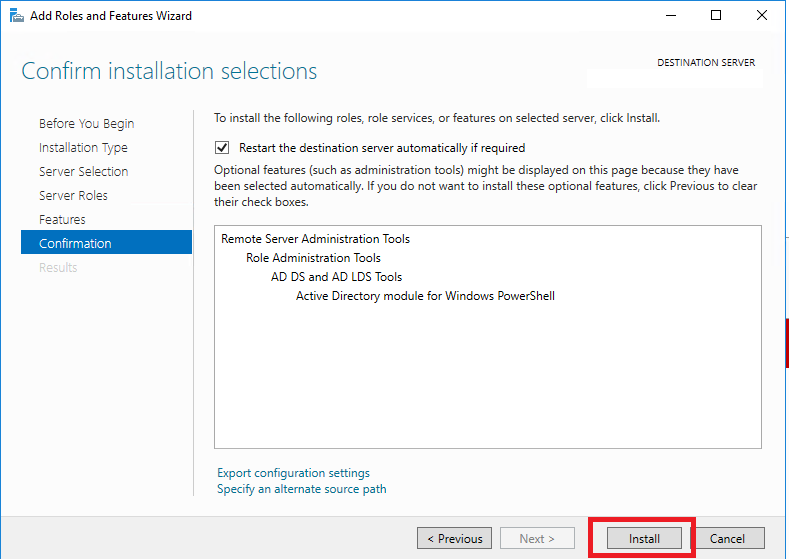Go back with the Previous button
The height and width of the screenshot is (559, 789).
click(454, 538)
